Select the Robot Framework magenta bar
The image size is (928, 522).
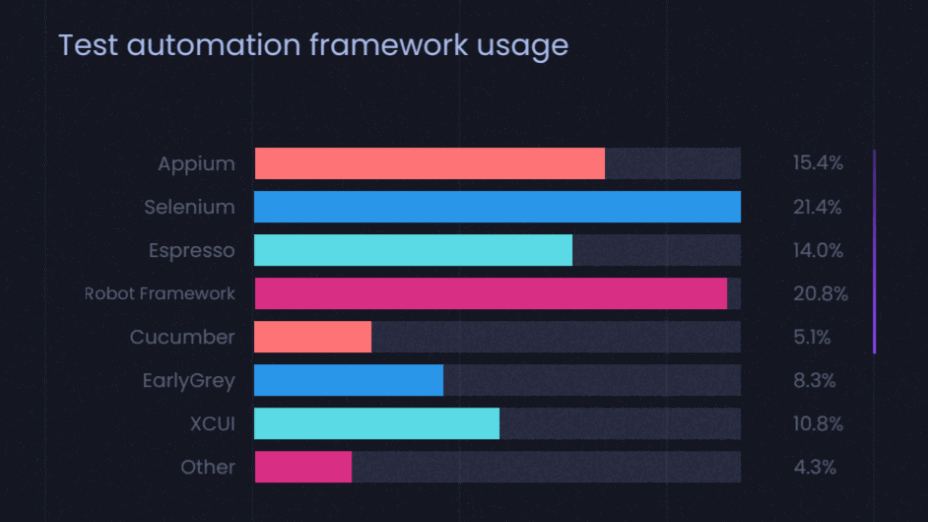[490, 294]
